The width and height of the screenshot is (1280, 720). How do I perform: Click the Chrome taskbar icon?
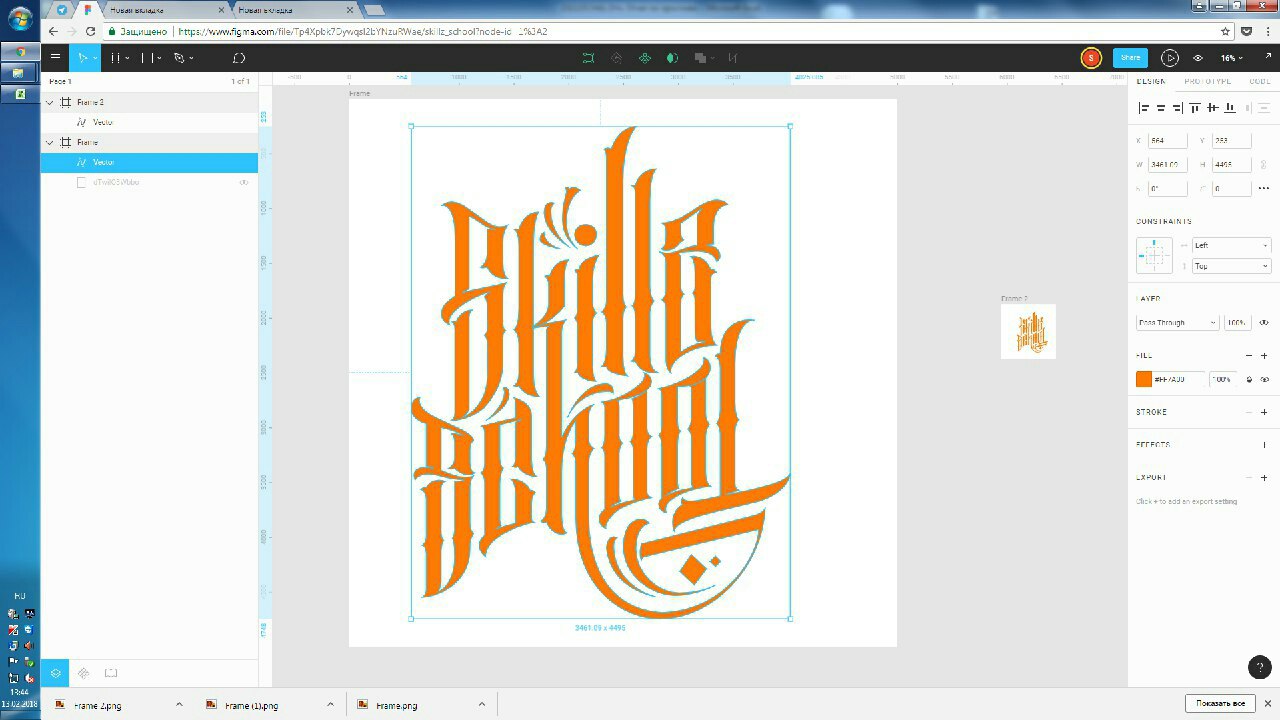point(19,52)
